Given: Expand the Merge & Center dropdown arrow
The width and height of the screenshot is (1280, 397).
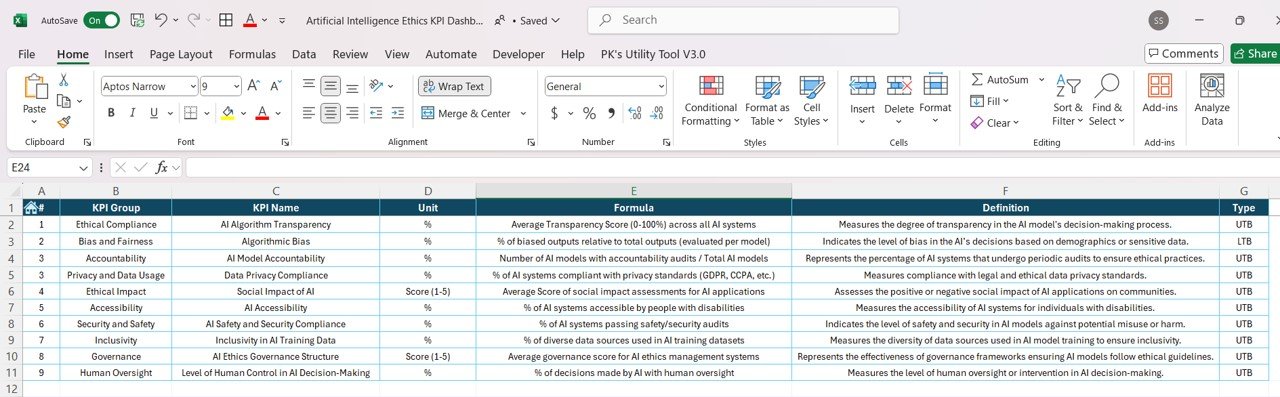Looking at the screenshot, I should (x=523, y=113).
